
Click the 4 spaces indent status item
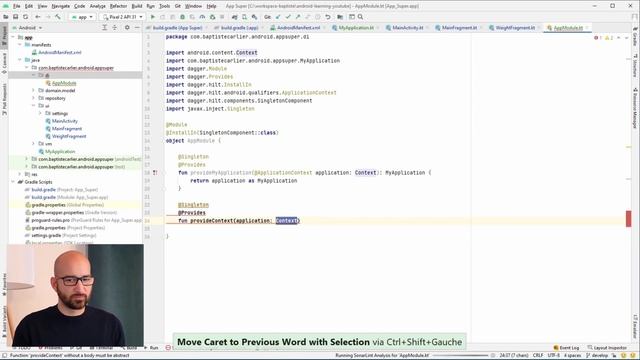click(x=572, y=355)
